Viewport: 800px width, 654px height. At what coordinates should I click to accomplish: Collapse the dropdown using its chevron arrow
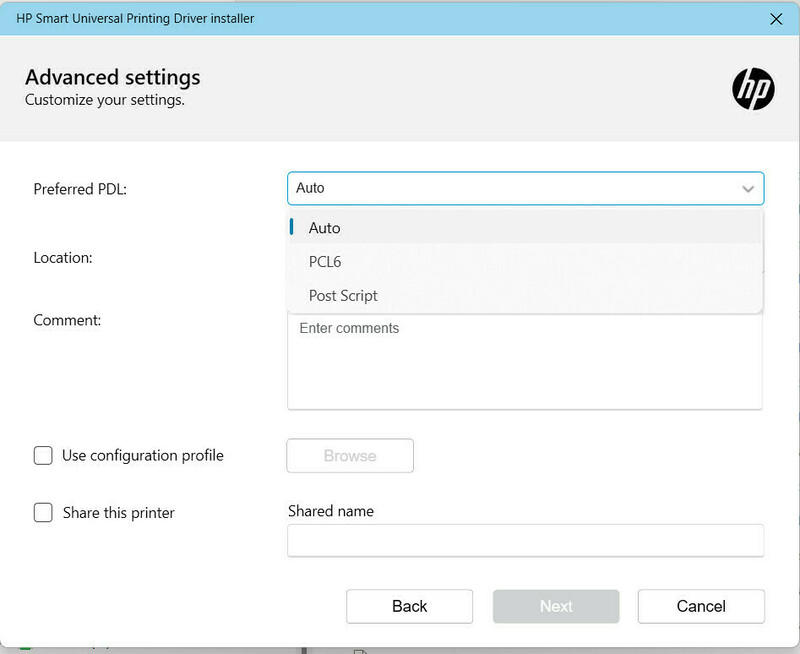pos(747,188)
